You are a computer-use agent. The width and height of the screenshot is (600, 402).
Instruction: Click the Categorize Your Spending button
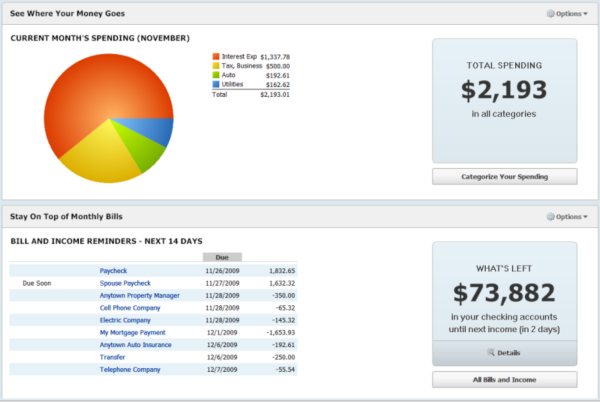coord(505,177)
